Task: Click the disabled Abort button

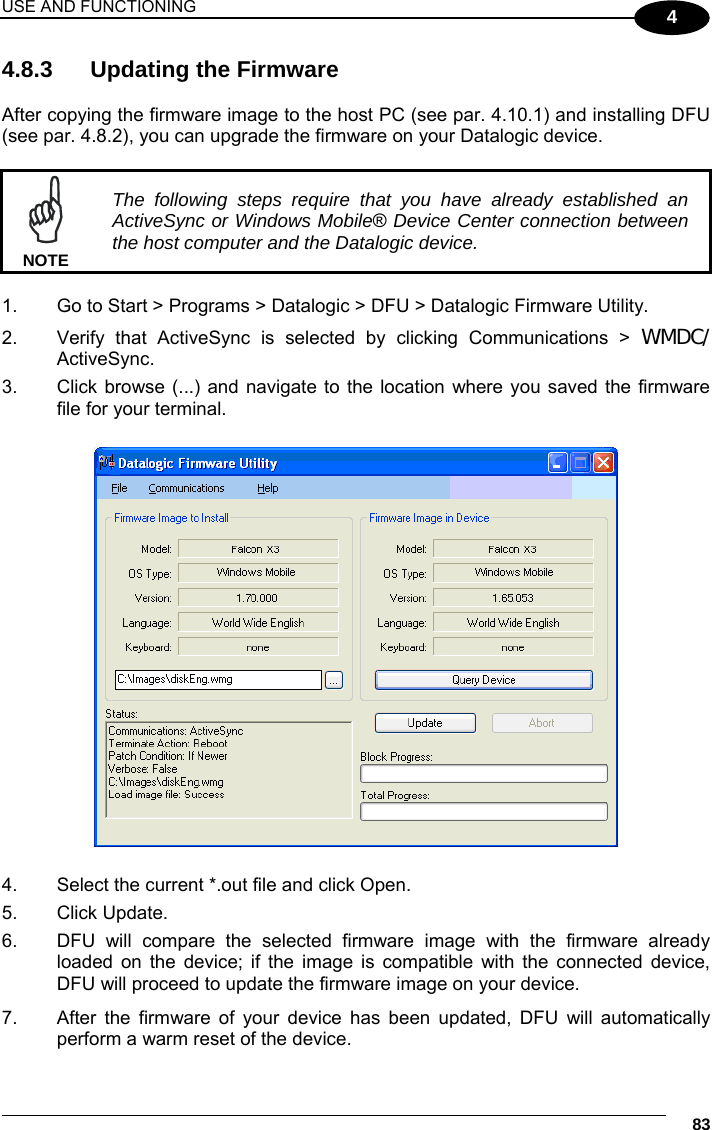Action: click(x=542, y=723)
